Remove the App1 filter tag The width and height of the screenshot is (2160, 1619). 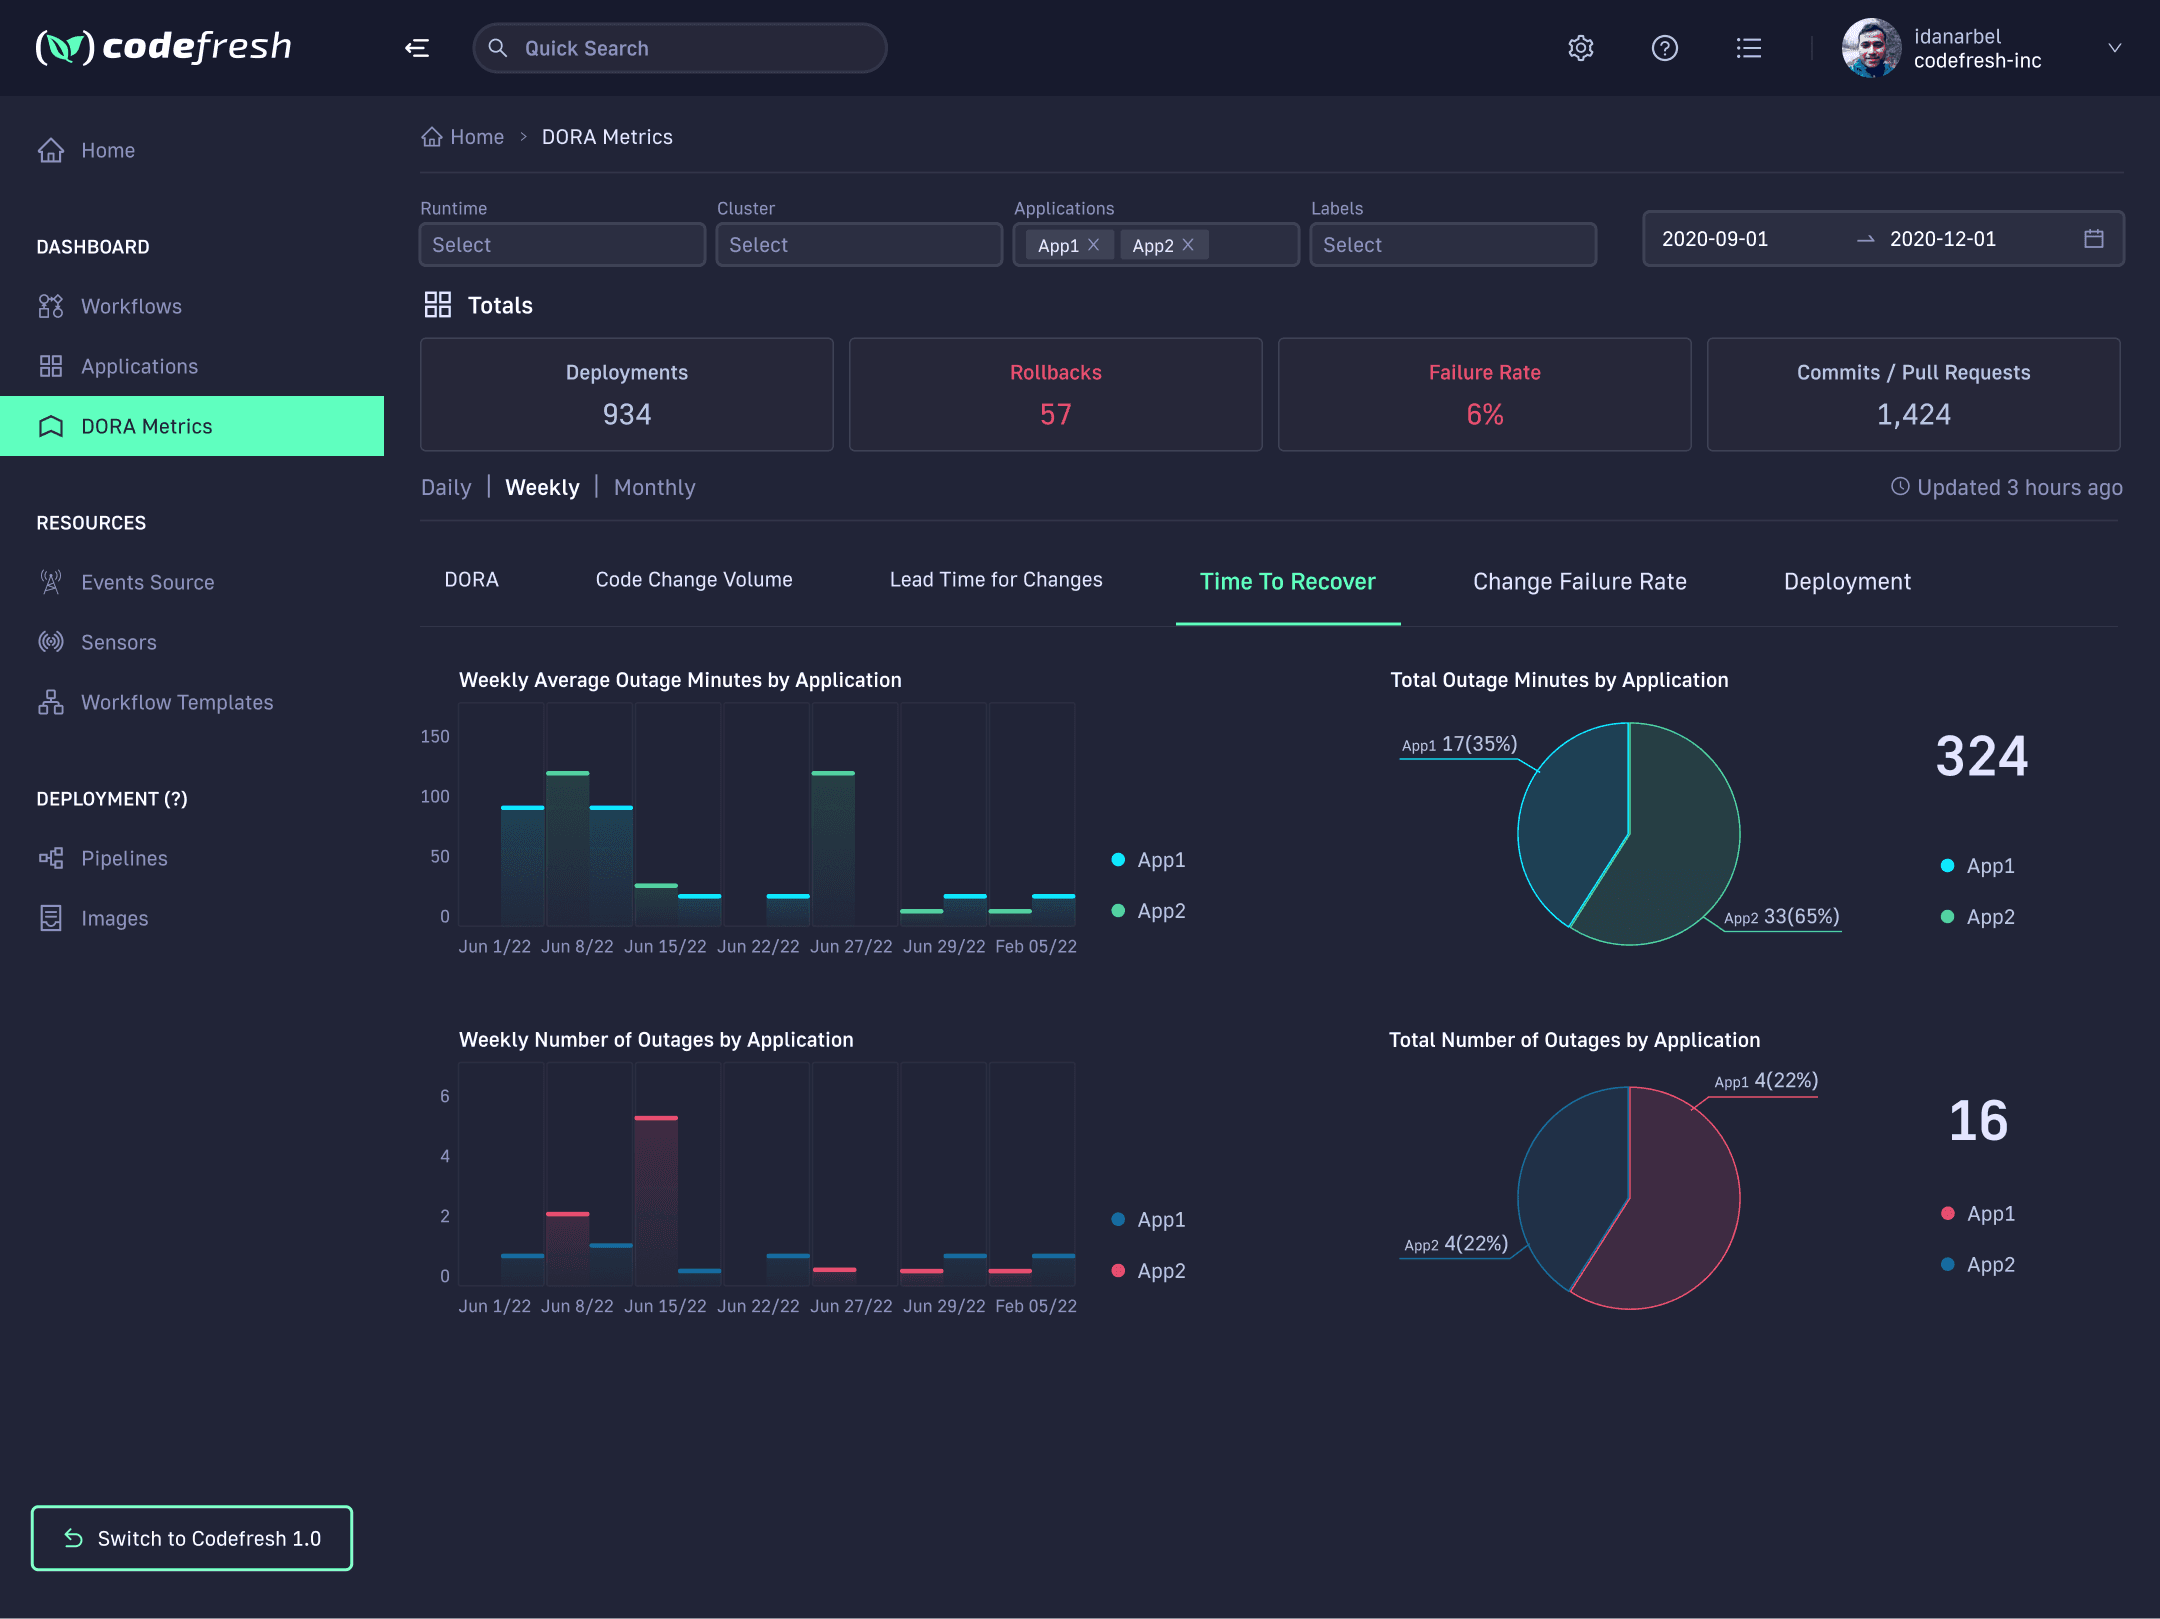pyautogui.click(x=1093, y=245)
